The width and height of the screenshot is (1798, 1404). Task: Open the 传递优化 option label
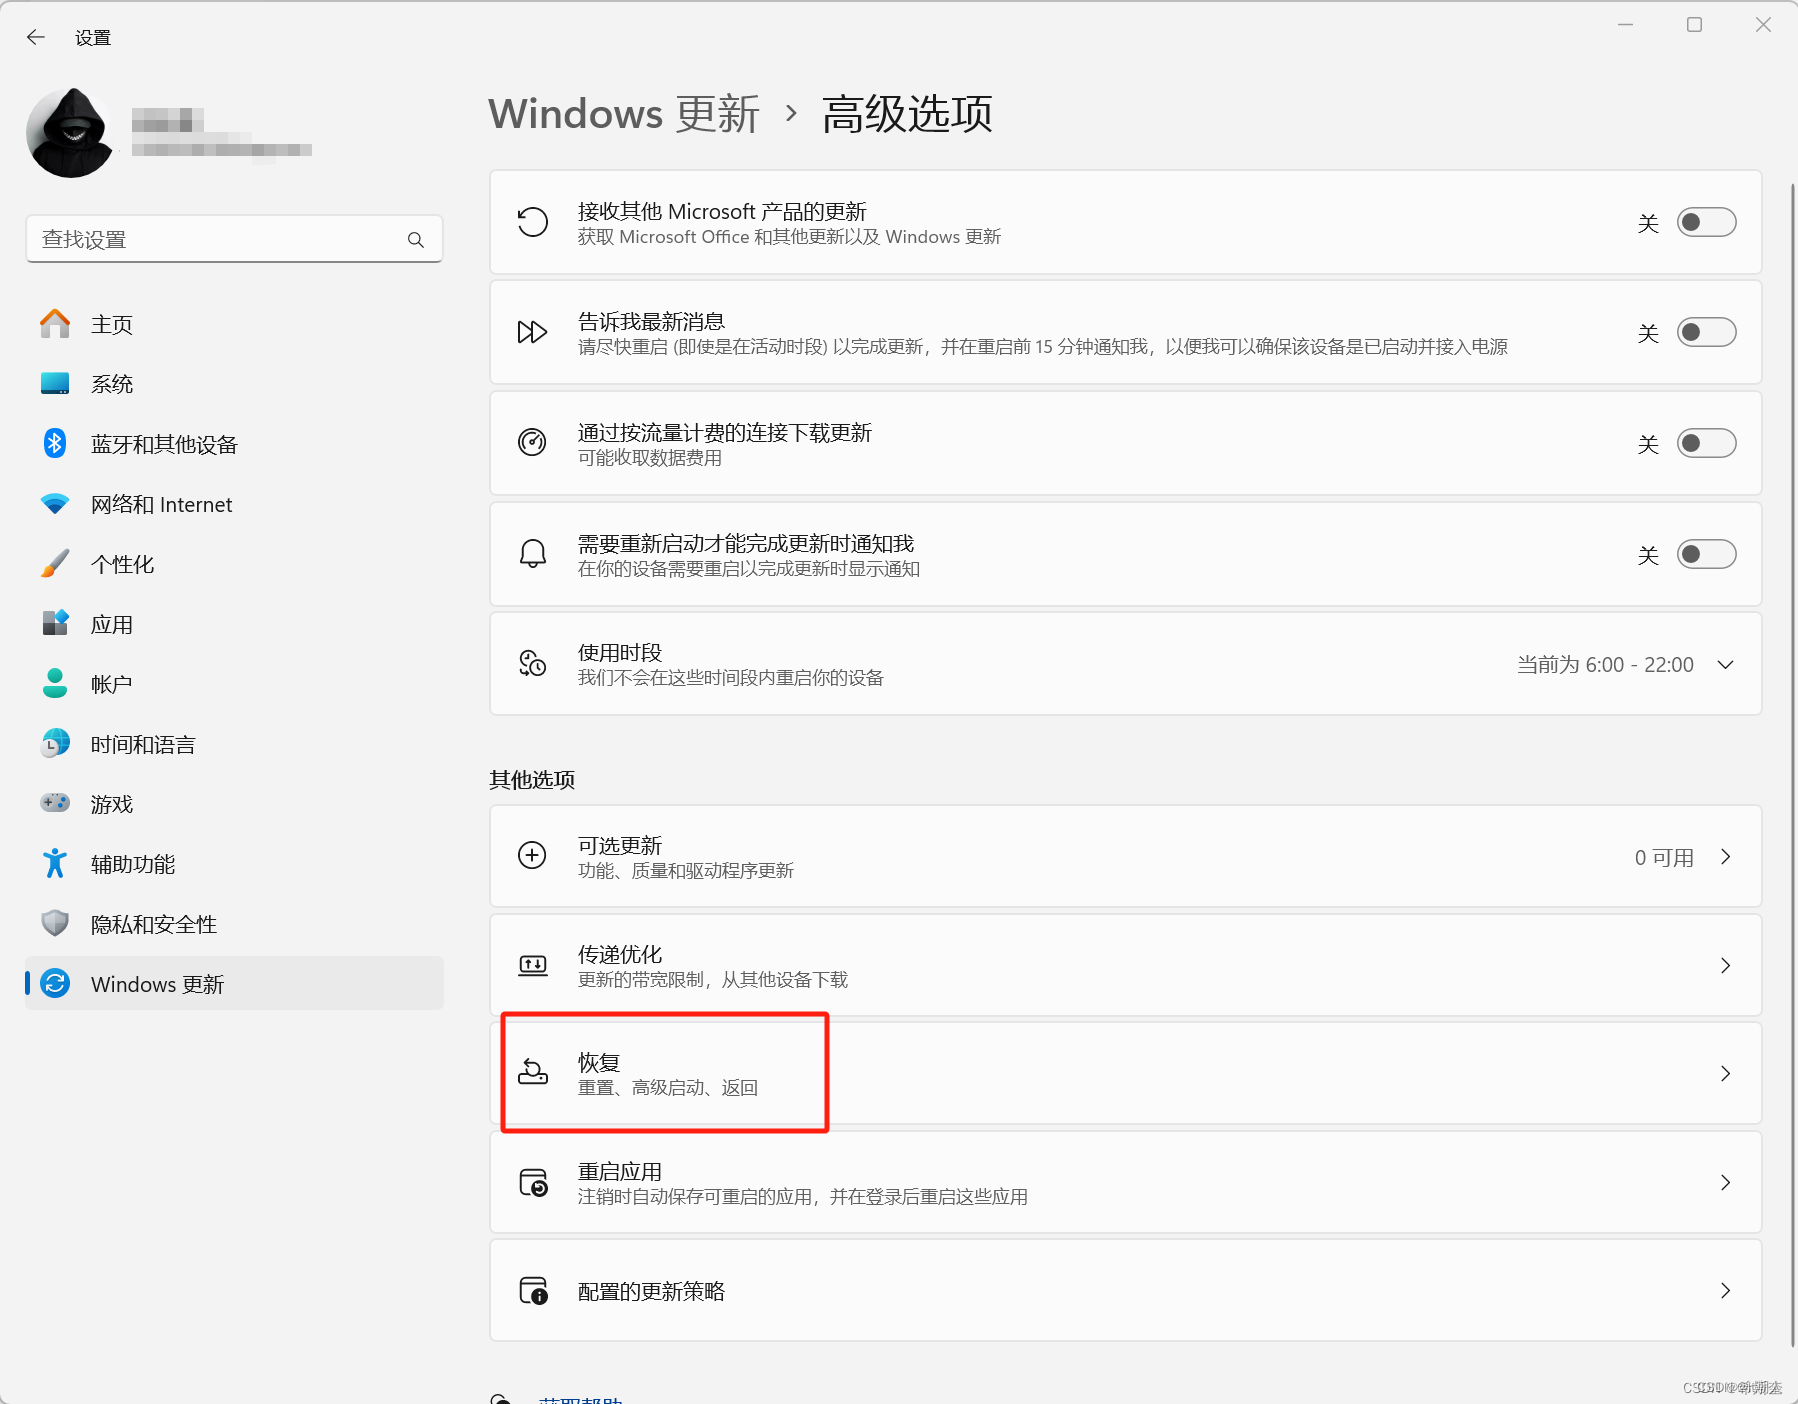[620, 954]
